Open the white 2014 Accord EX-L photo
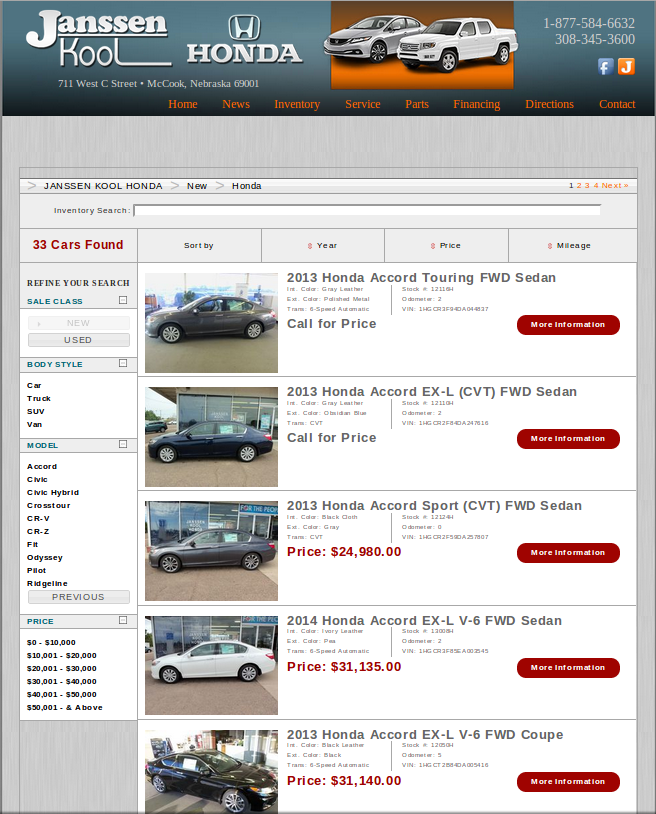Screen dimensions: 656x814 [211, 665]
